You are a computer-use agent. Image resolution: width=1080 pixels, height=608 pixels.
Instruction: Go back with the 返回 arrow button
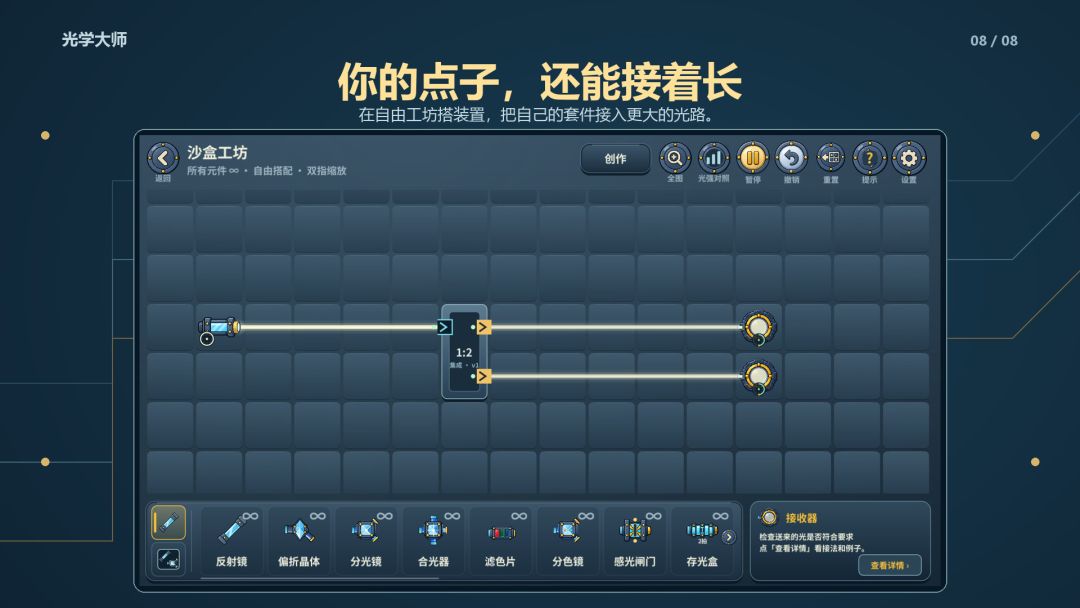coord(163,158)
